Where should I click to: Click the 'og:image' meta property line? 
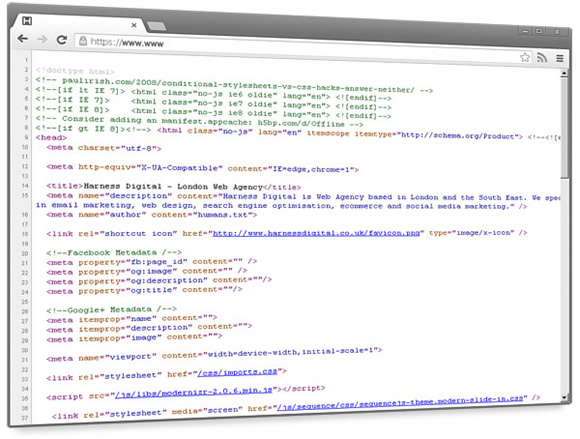pyautogui.click(x=146, y=271)
